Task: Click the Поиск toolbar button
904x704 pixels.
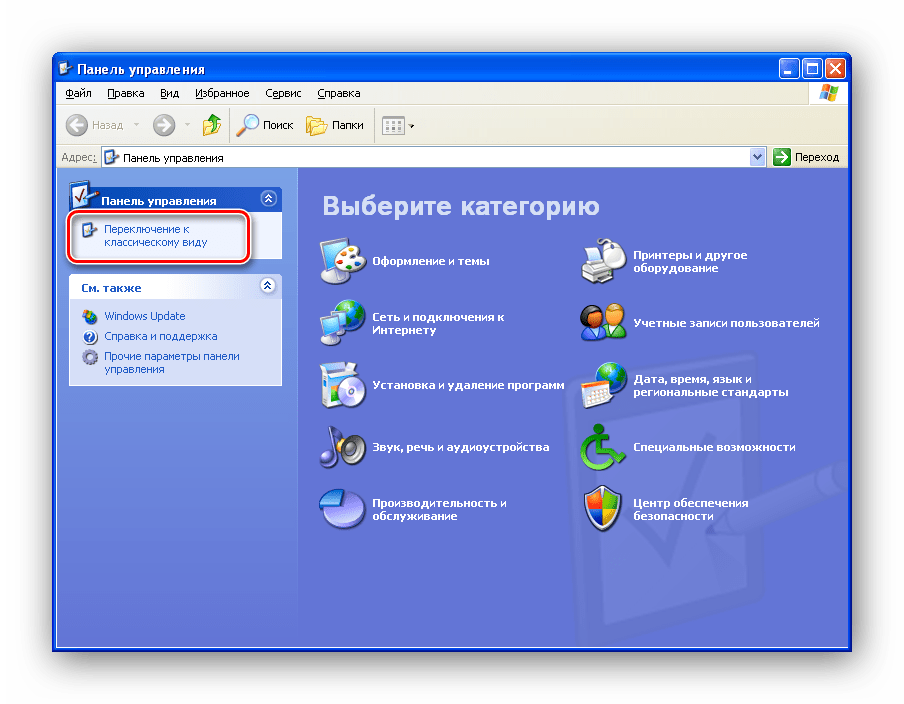Action: pyautogui.click(x=265, y=125)
